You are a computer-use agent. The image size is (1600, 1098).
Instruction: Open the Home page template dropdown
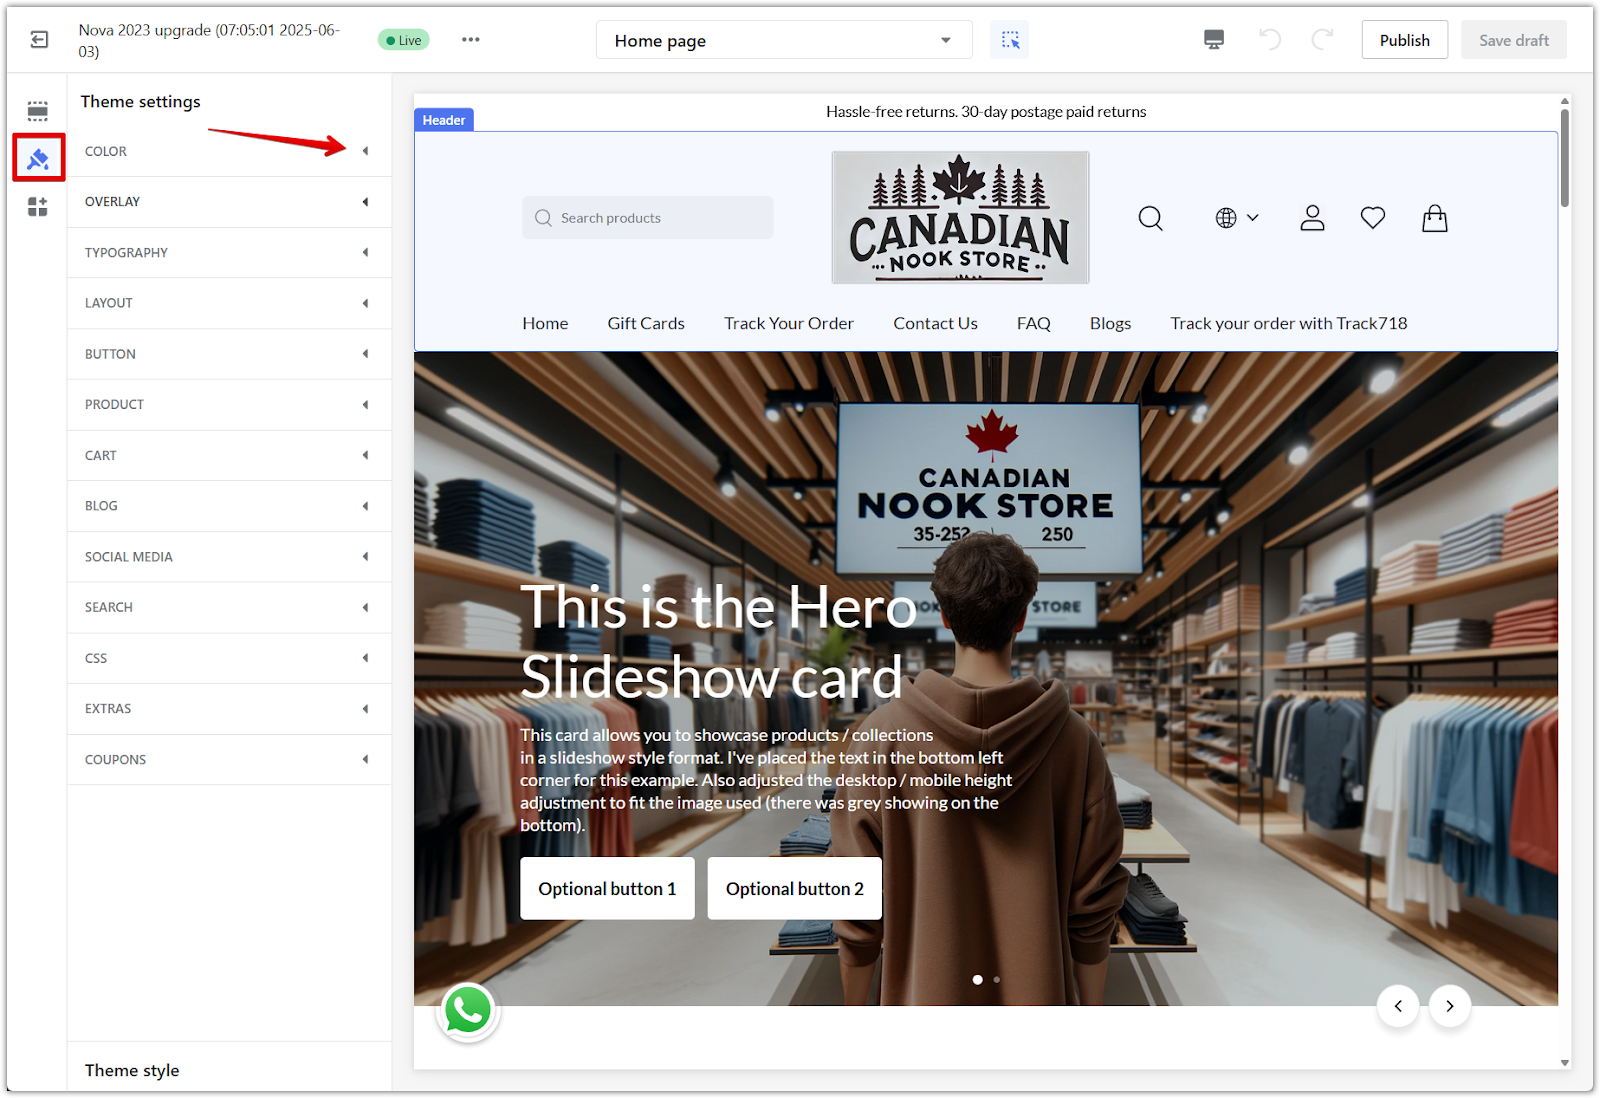(784, 40)
